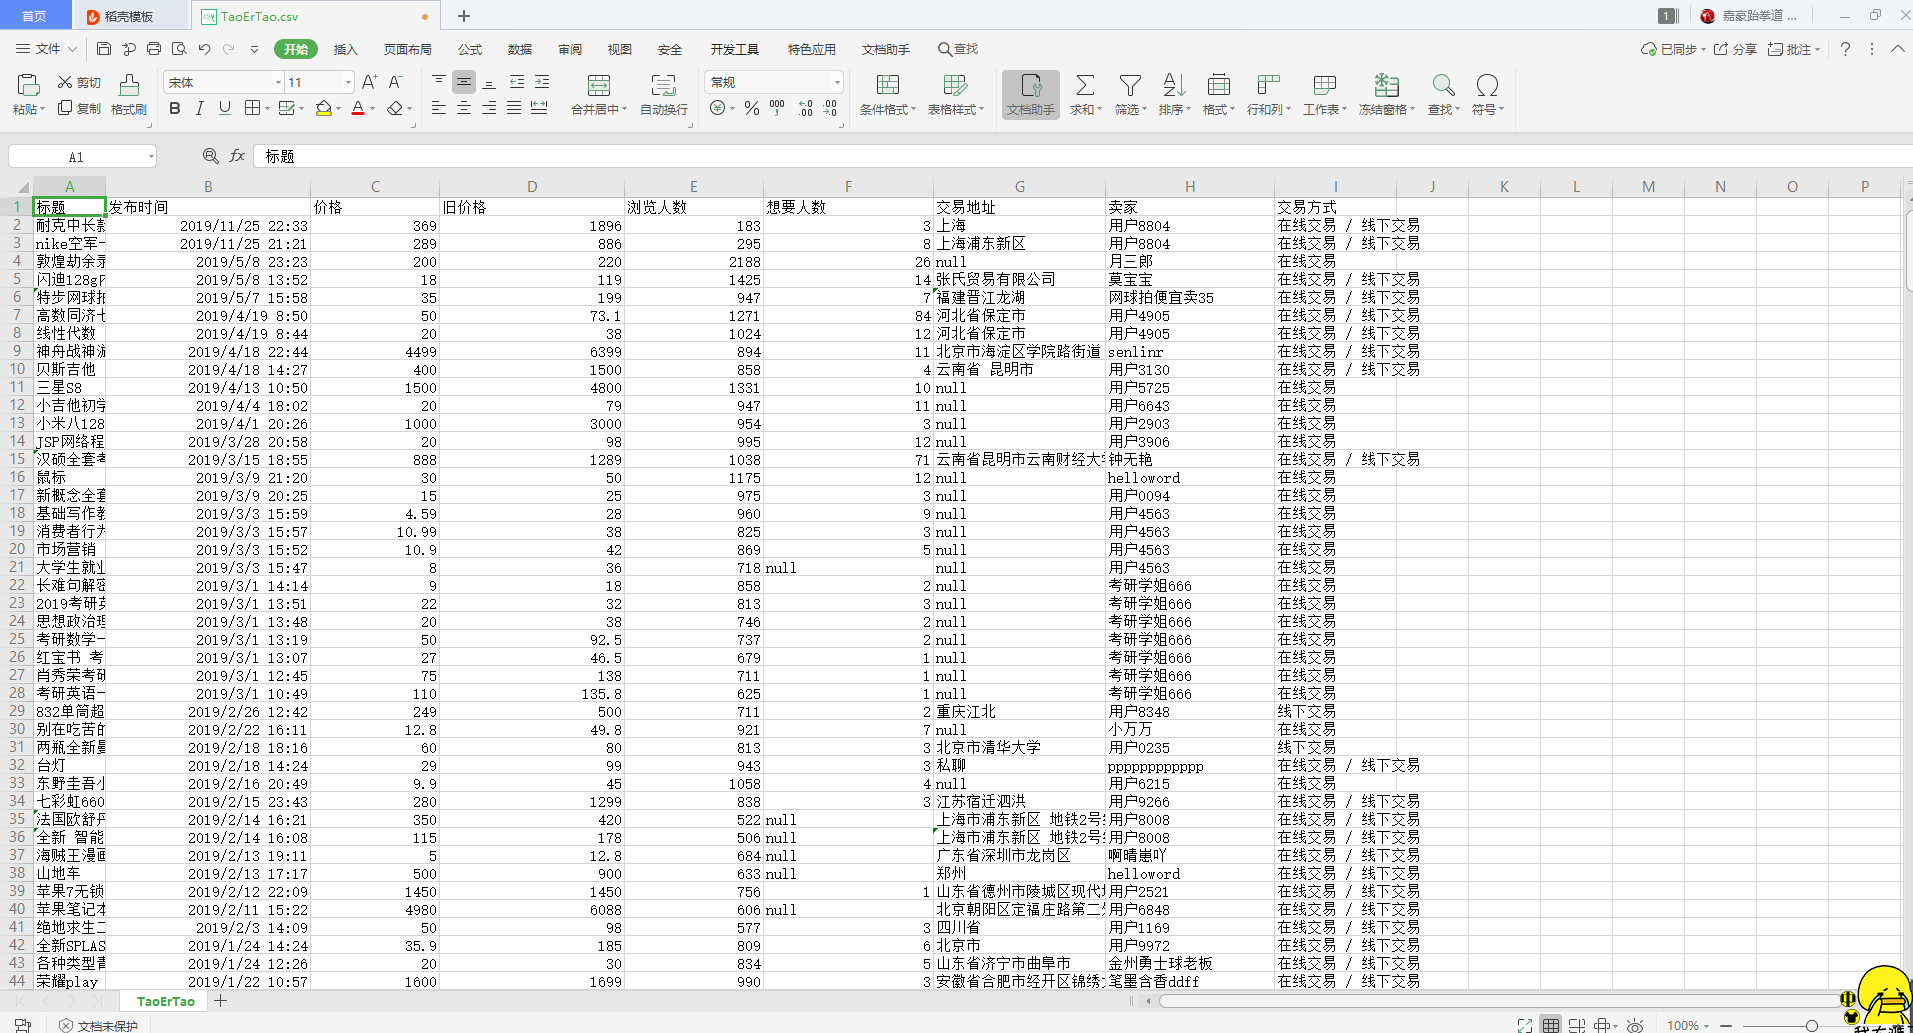This screenshot has height=1033, width=1913.
Task: Click the decrease indent icon
Action: (x=517, y=82)
